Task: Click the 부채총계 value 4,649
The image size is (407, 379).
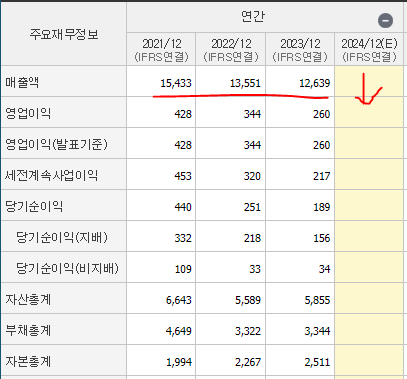Action: pyautogui.click(x=179, y=331)
